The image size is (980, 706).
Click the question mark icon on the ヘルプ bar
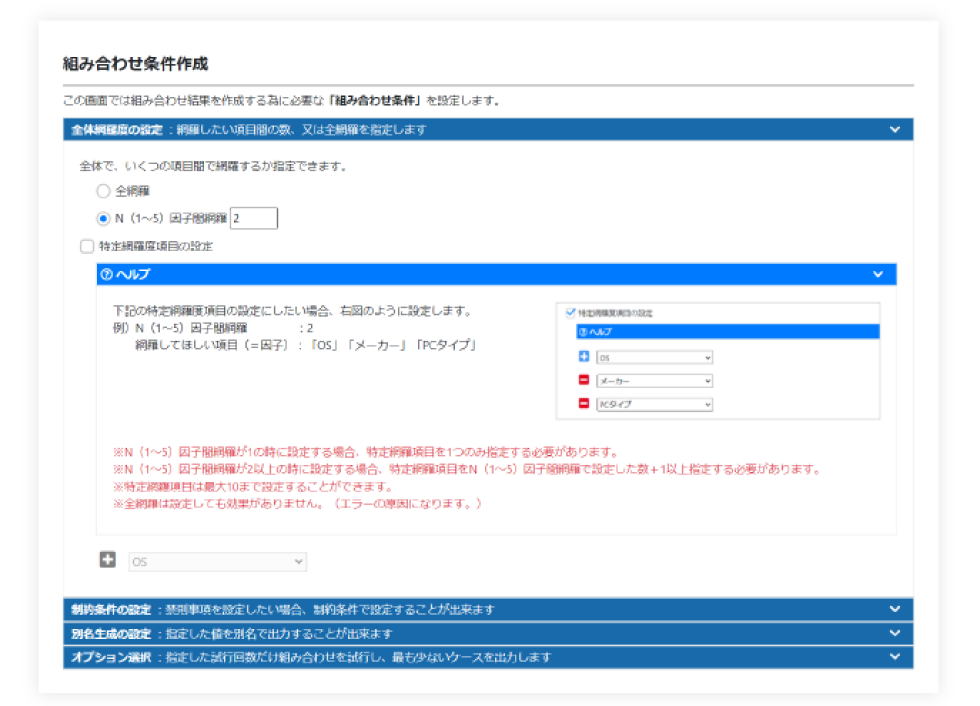click(x=106, y=274)
